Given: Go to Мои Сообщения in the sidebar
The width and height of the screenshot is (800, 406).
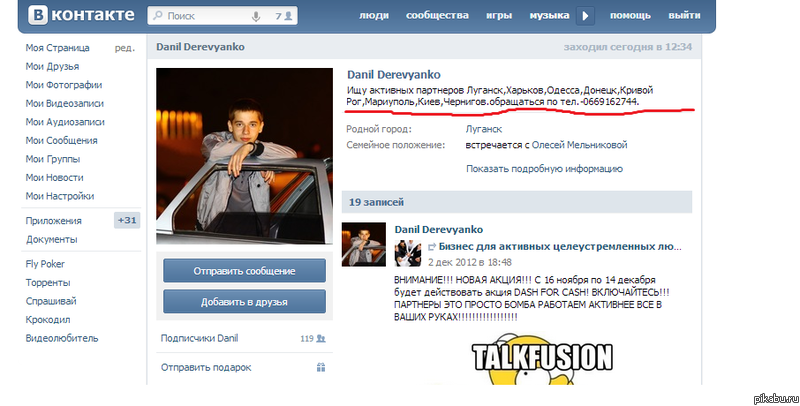Looking at the screenshot, I should (62, 141).
